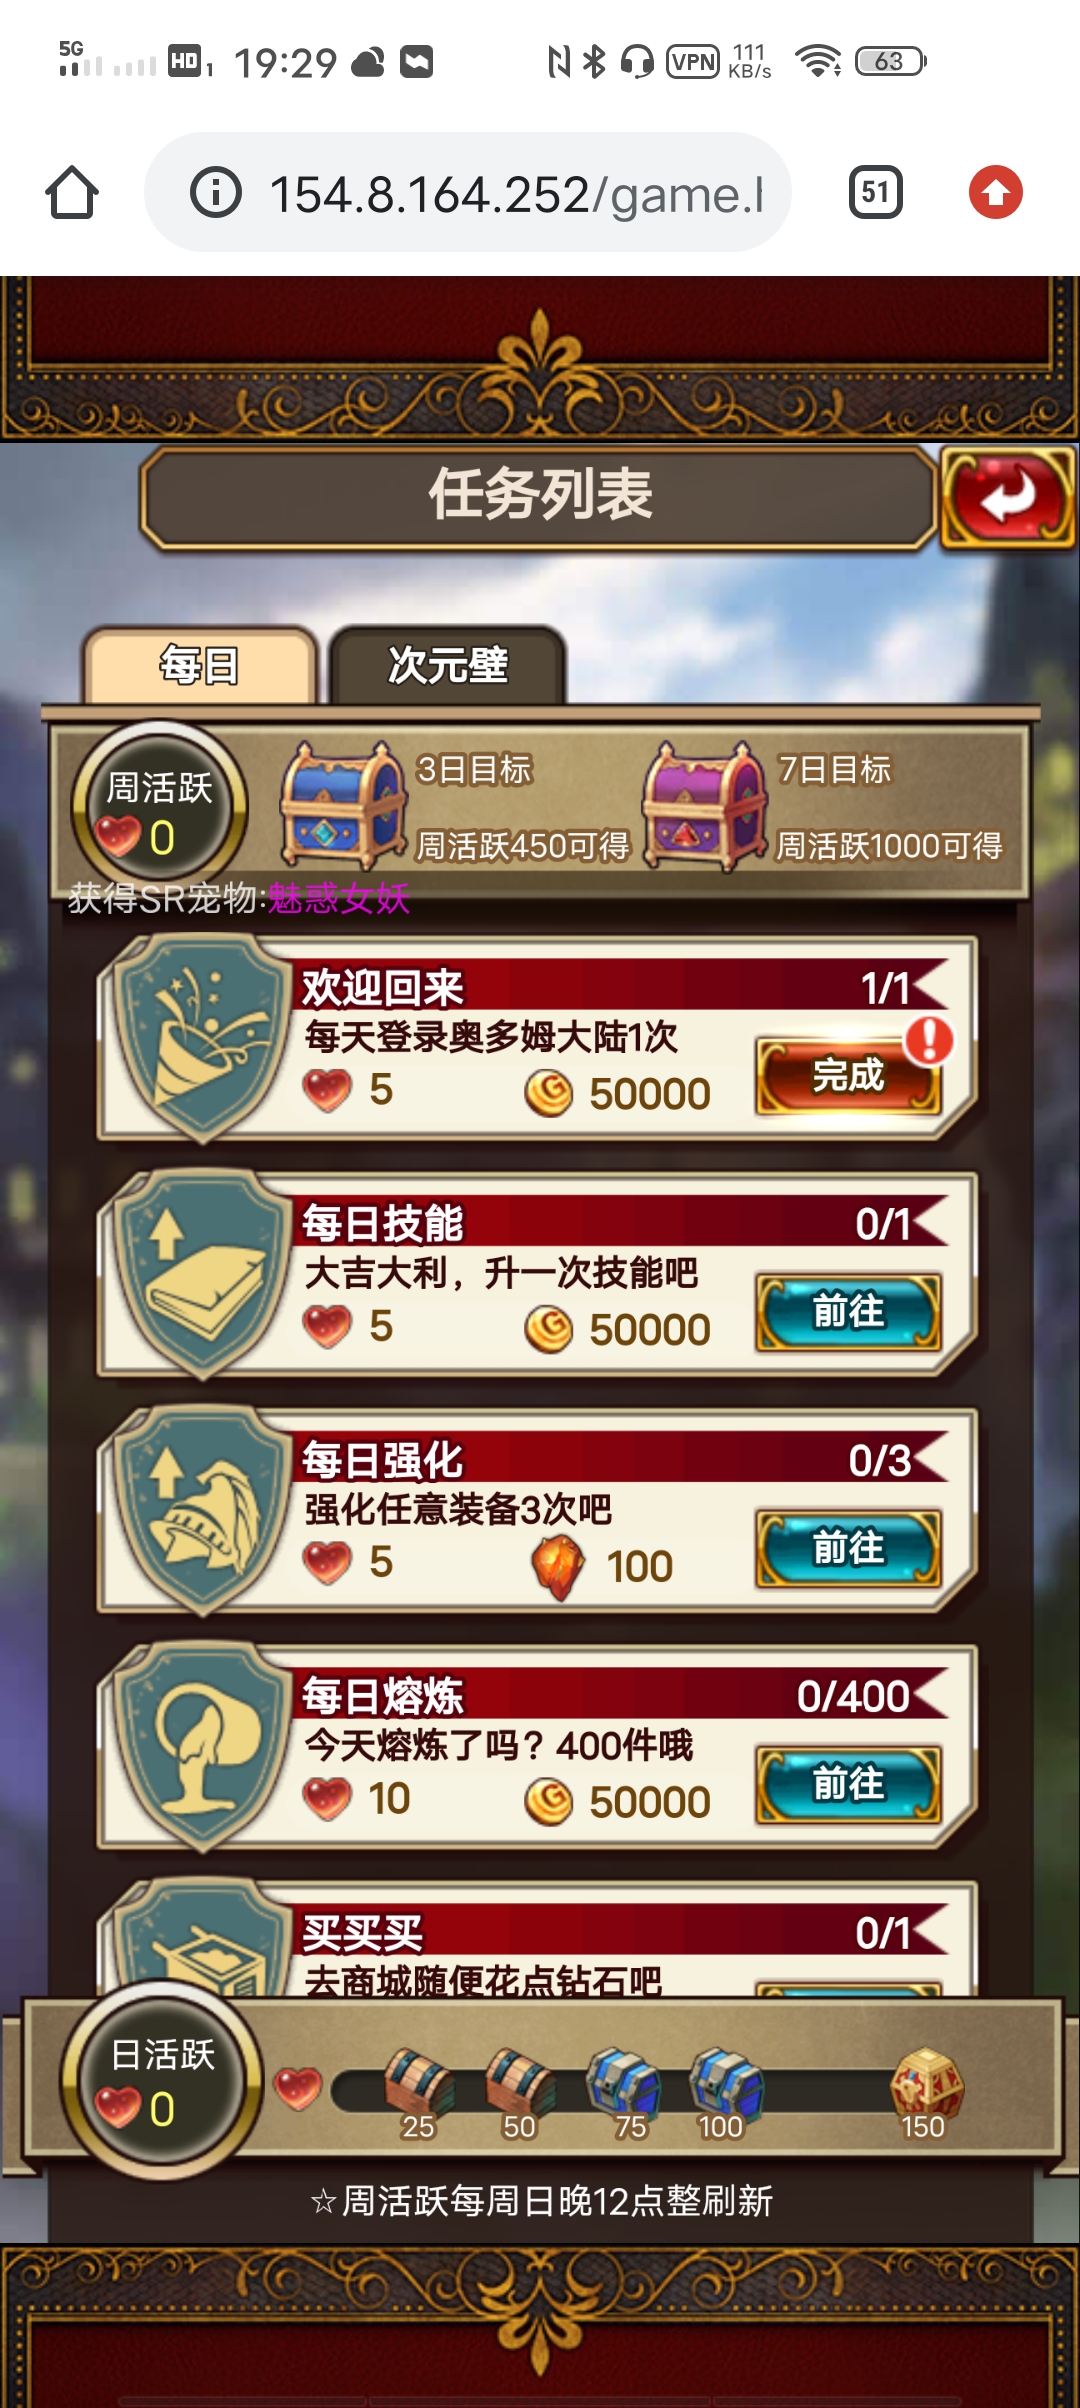Screen dimensions: 1080x2408
Task: Switch to the 每日 tab
Action: pyautogui.click(x=200, y=665)
